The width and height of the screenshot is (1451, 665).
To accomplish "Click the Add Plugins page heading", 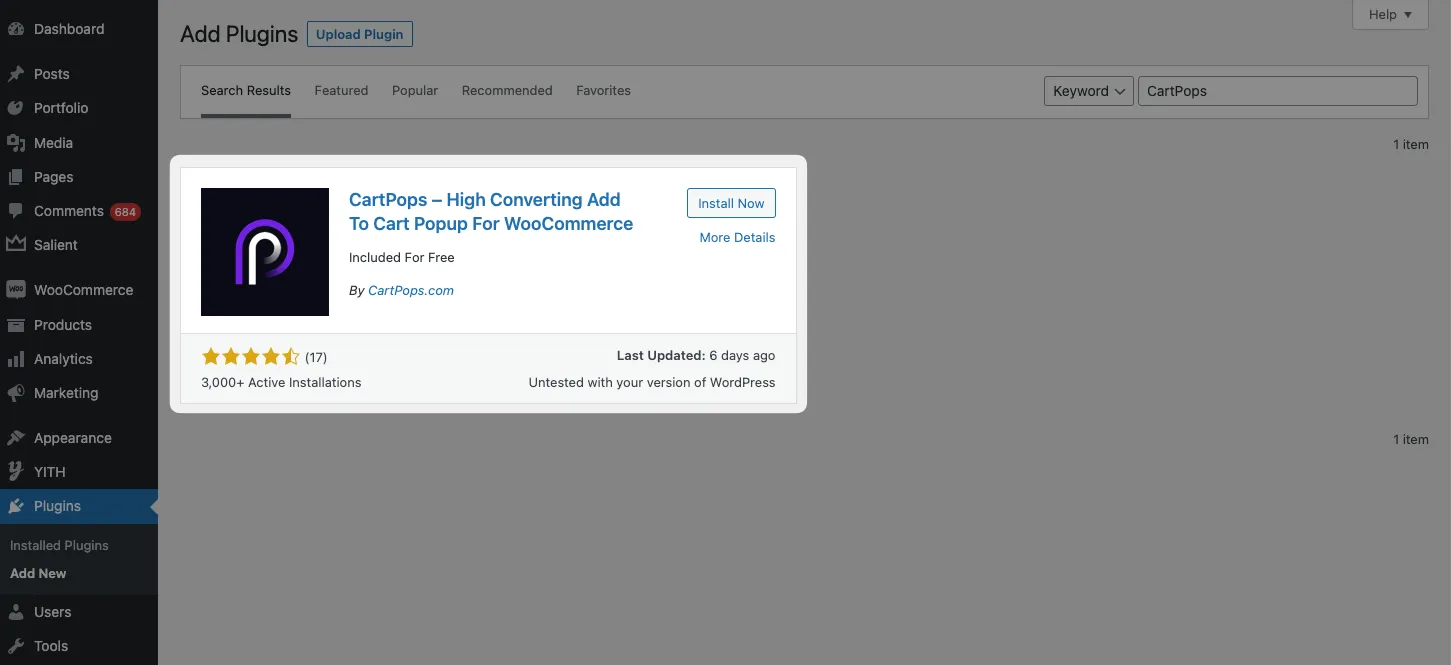I will coord(239,34).
